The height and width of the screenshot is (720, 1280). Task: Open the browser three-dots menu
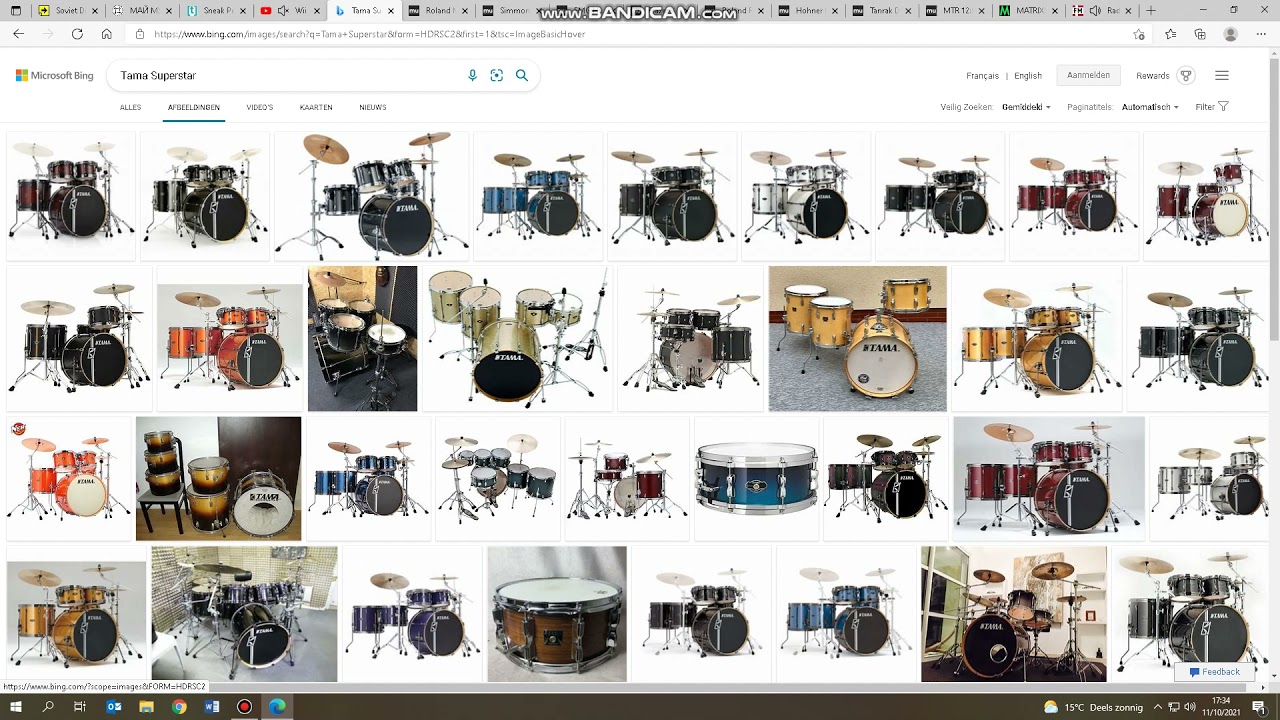click(x=1260, y=34)
